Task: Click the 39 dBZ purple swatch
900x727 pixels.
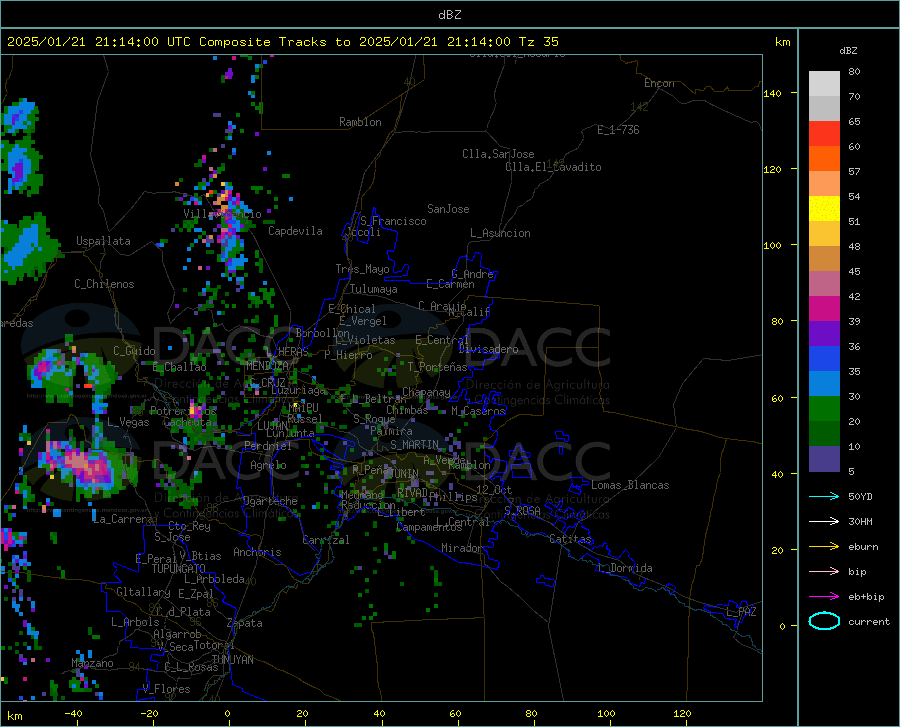Action: click(x=824, y=334)
